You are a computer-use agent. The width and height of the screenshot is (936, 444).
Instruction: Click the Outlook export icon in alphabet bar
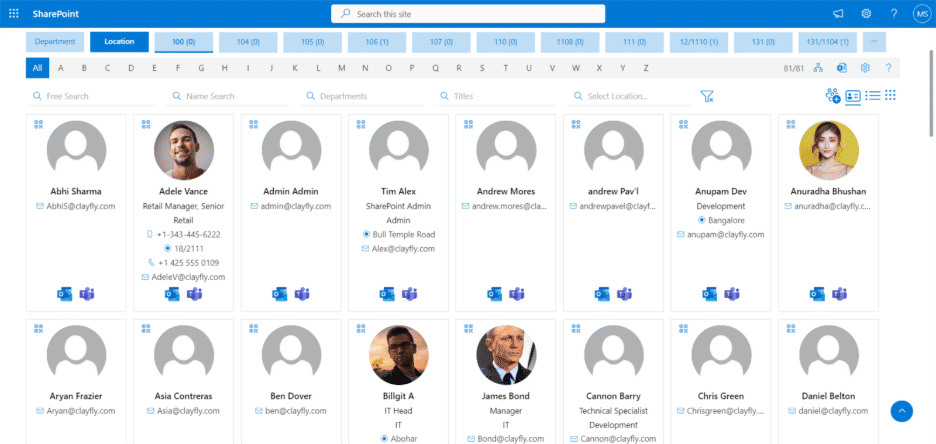click(x=842, y=68)
